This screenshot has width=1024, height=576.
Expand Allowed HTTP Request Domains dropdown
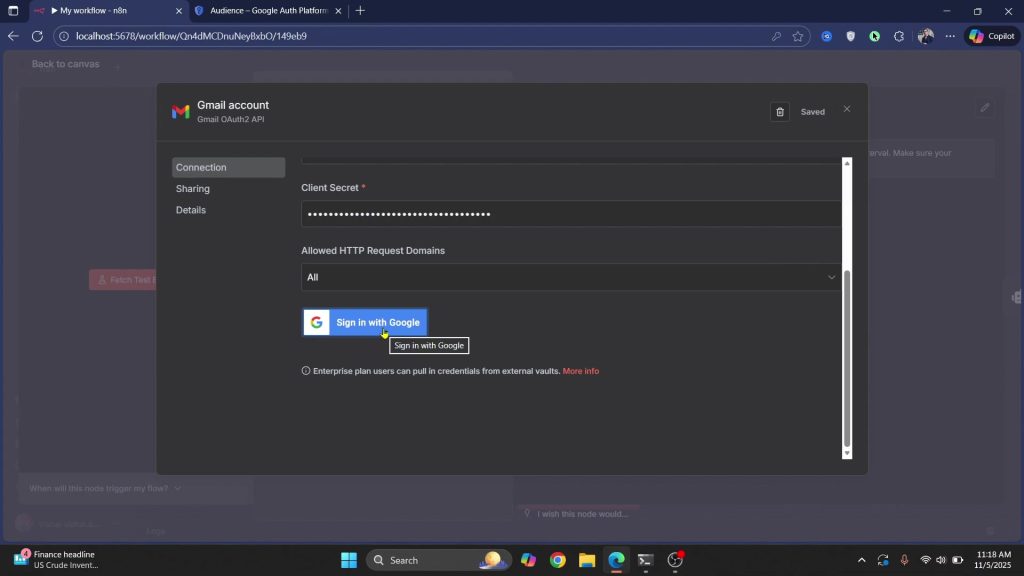click(x=570, y=277)
